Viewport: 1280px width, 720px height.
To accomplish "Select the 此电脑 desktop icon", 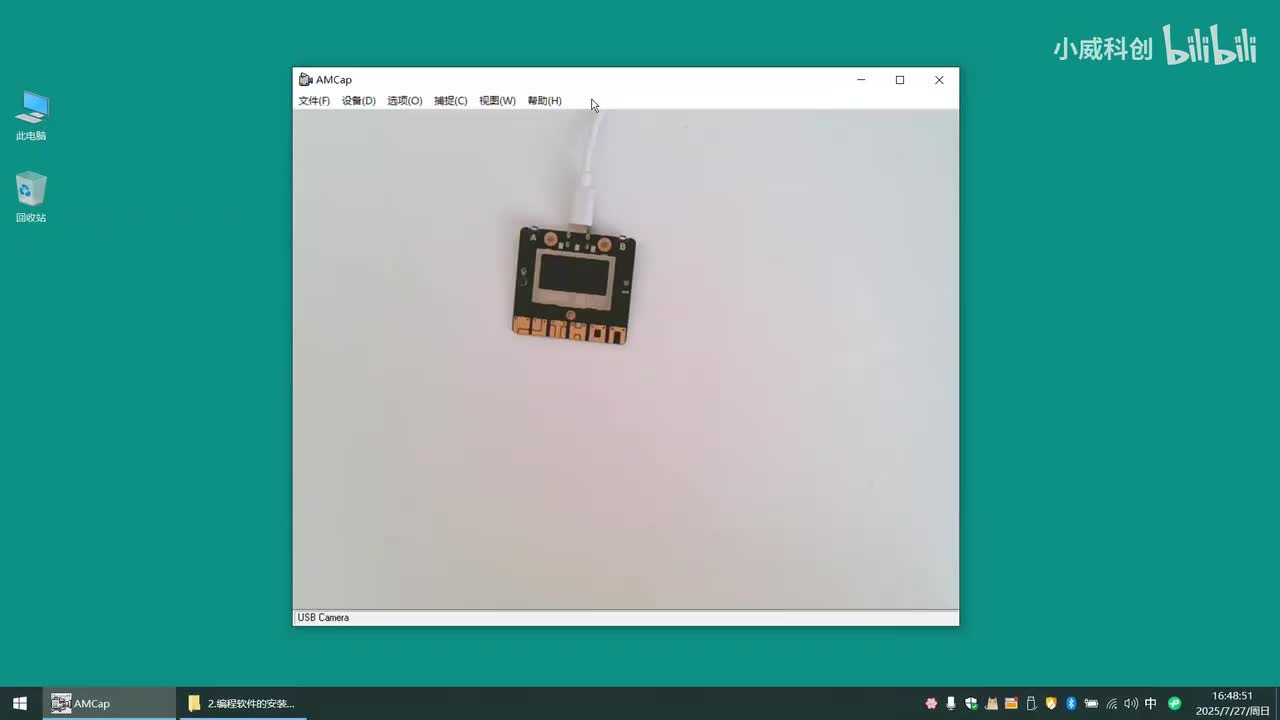I will point(31,116).
